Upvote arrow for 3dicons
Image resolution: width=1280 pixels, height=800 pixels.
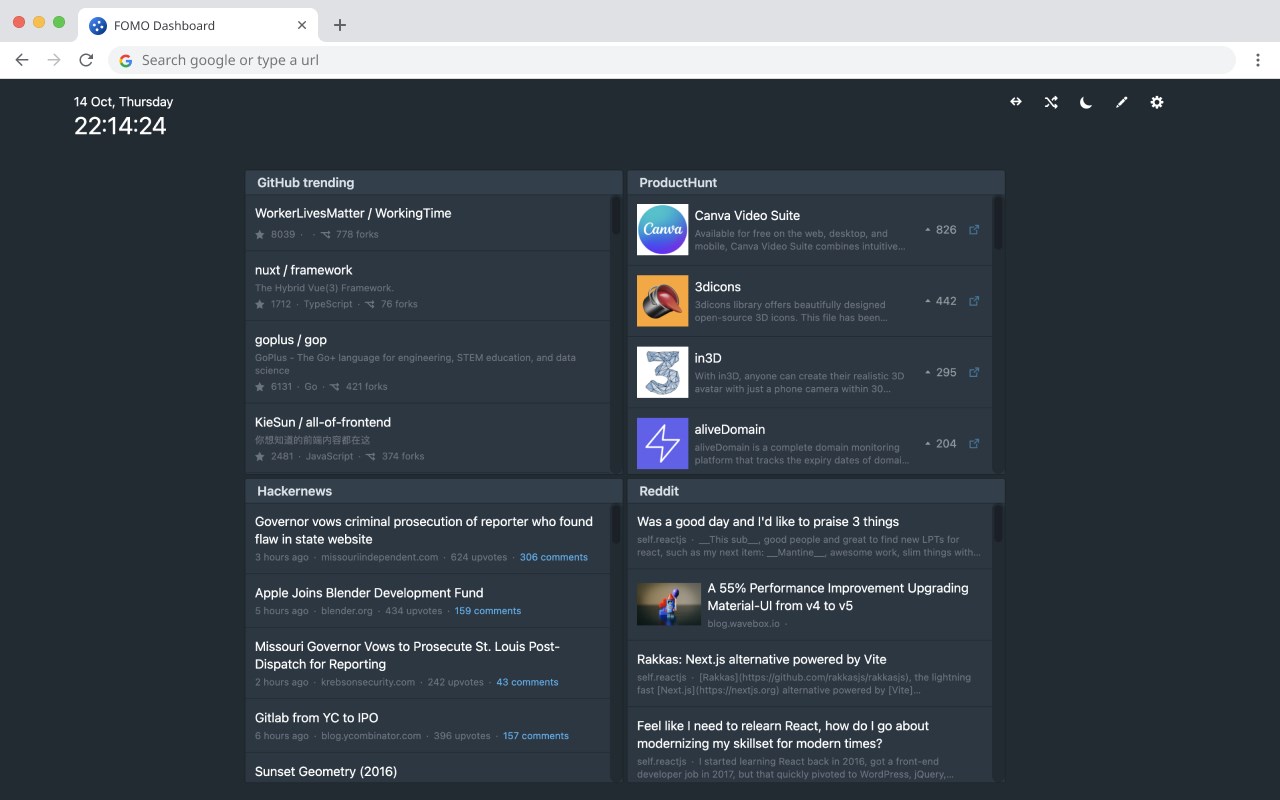[928, 301]
